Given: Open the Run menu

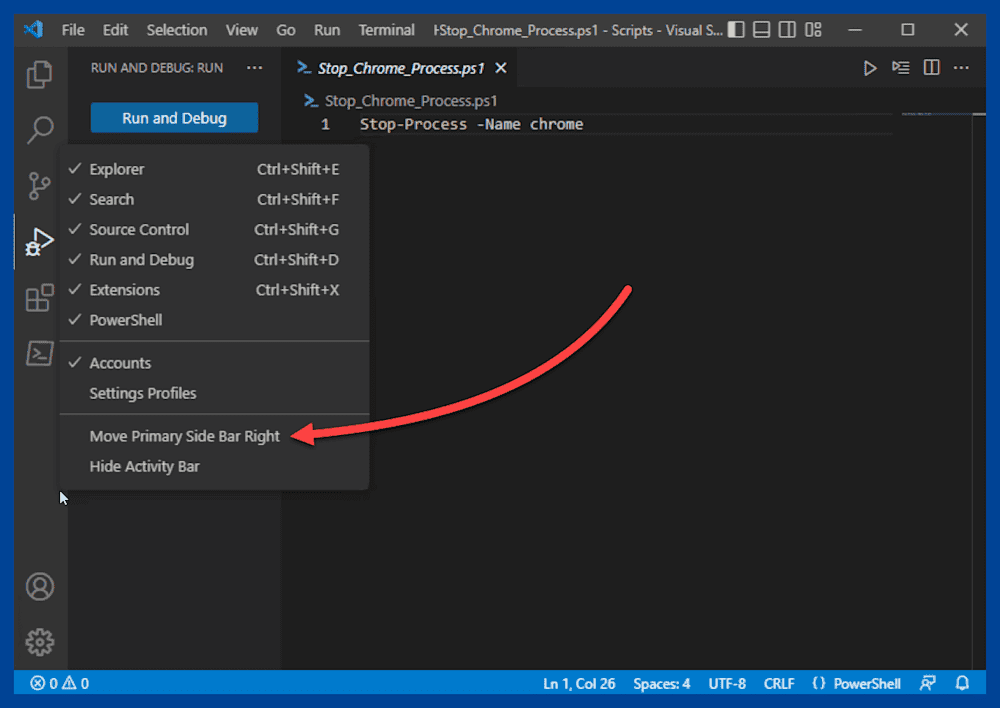Looking at the screenshot, I should pos(327,30).
